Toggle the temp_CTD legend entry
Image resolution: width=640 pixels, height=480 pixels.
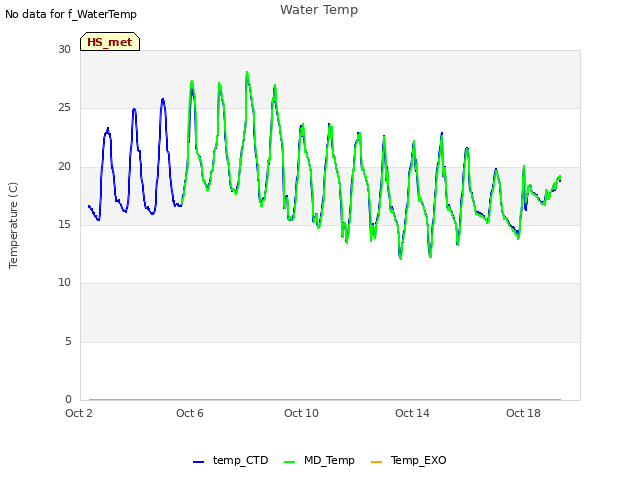click(230, 460)
